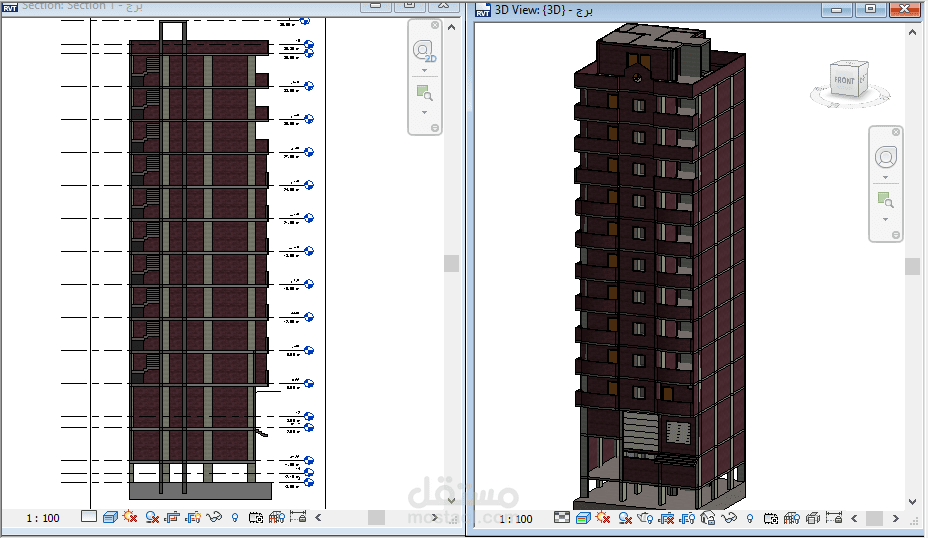Open Detail Level in Section view bar

click(x=89, y=517)
